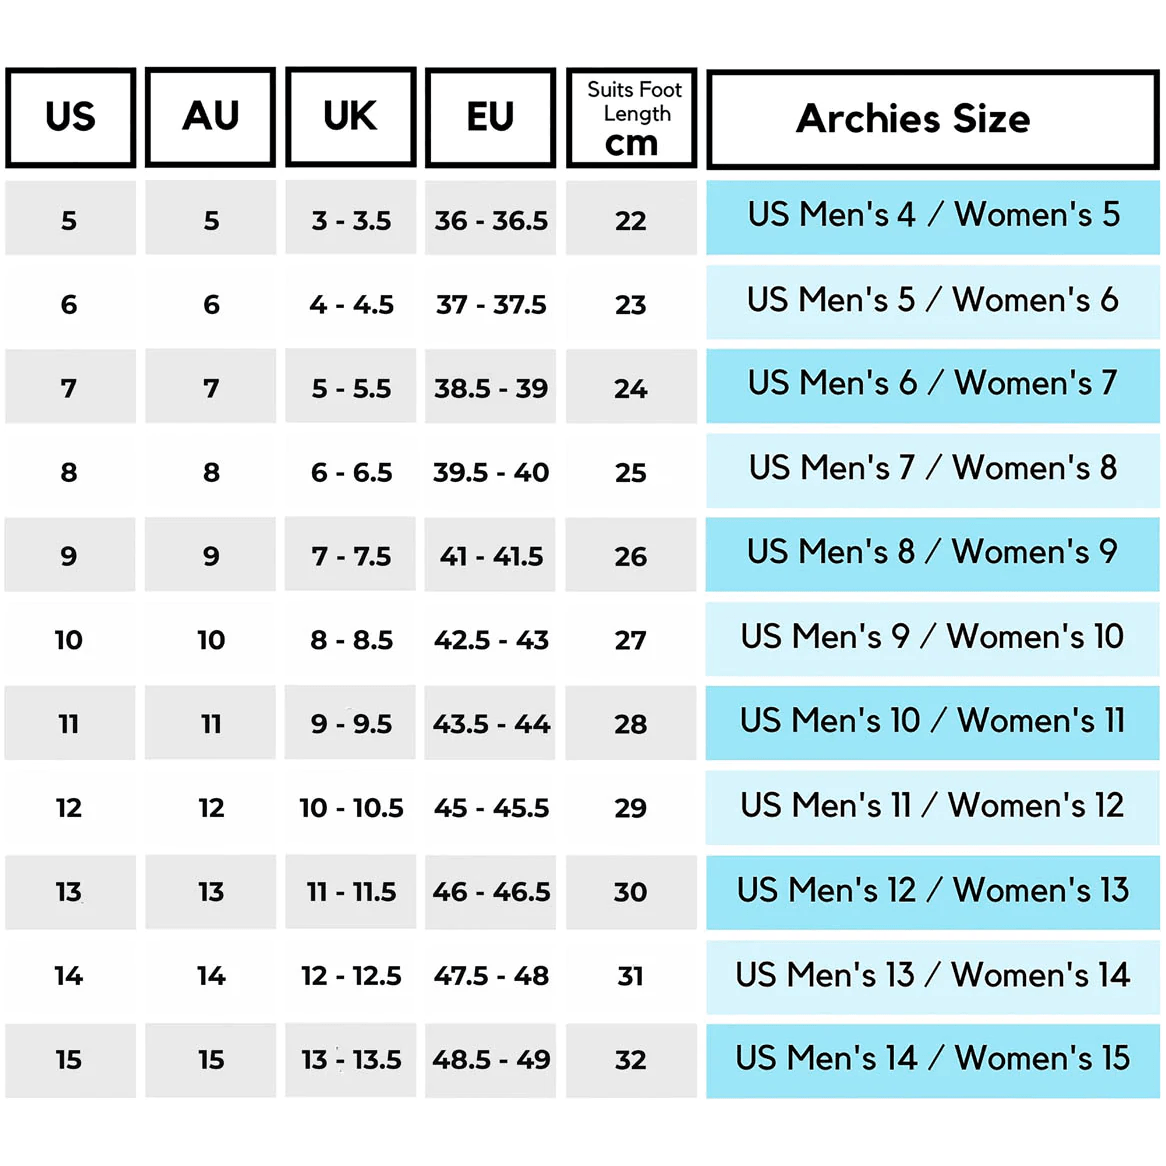This screenshot has width=1166, height=1166.
Task: Click the US Men's 8 / Women's 9 cell
Action: (x=932, y=553)
